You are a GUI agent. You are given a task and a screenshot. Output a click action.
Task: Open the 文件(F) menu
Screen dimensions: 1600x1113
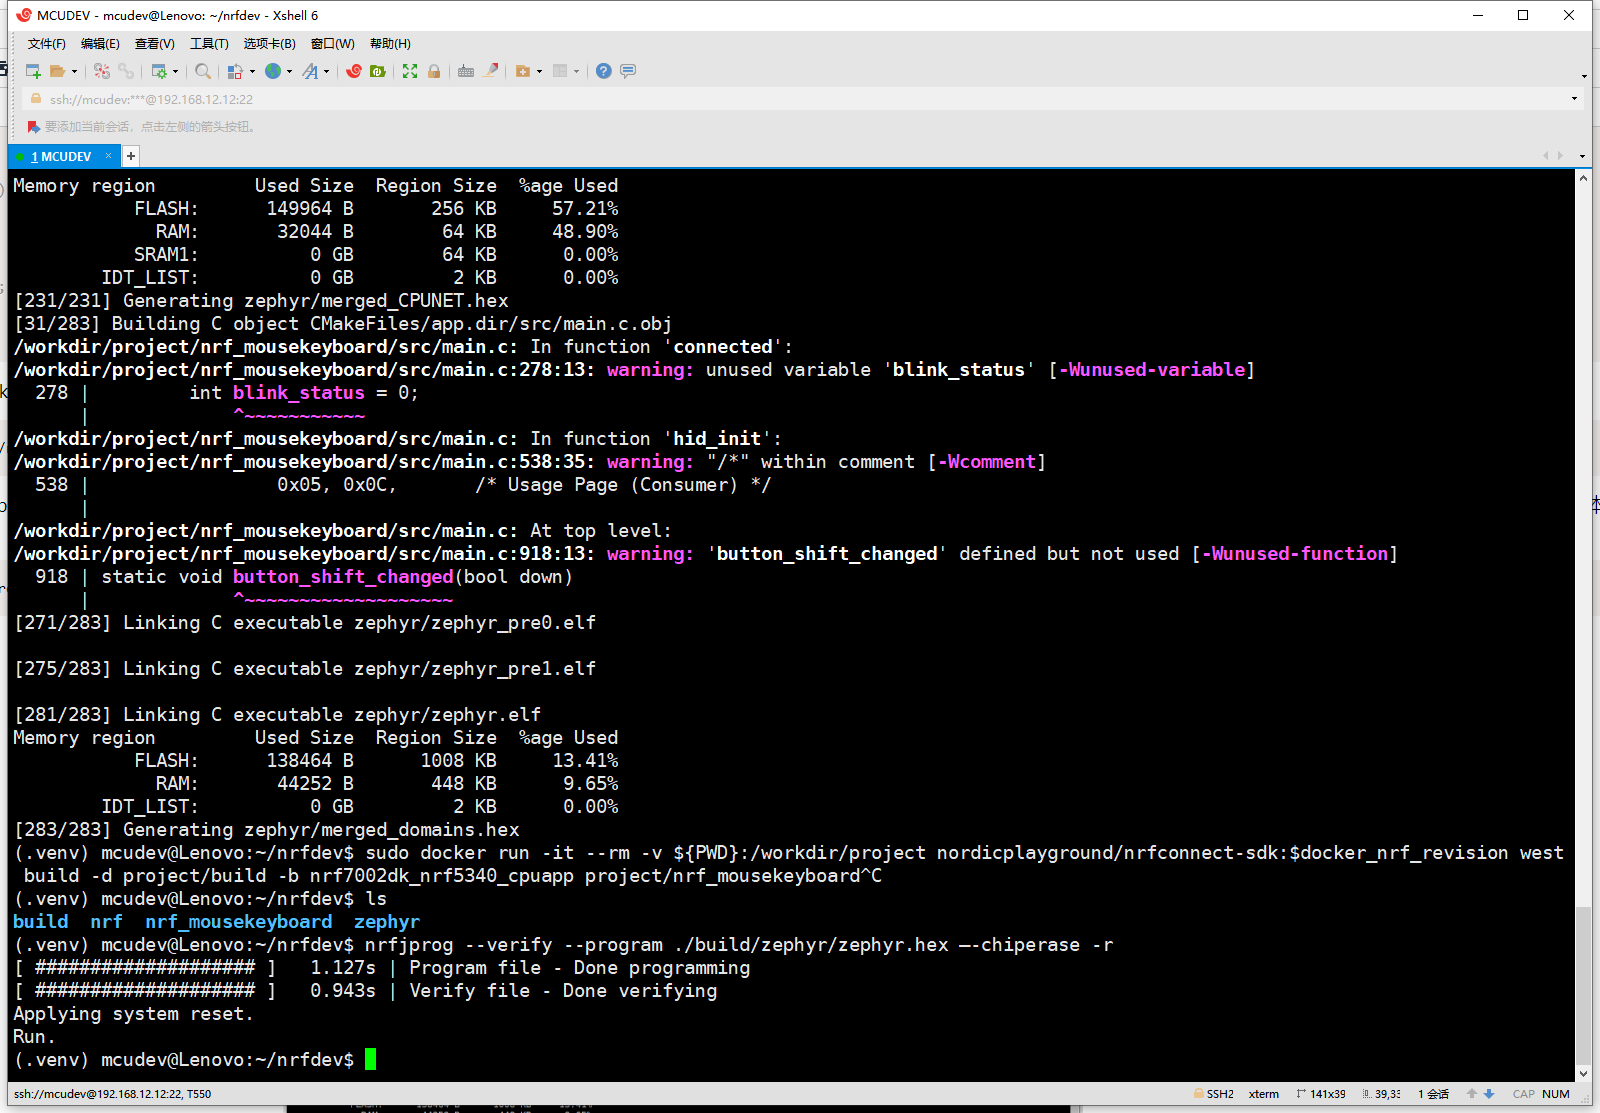click(x=46, y=44)
